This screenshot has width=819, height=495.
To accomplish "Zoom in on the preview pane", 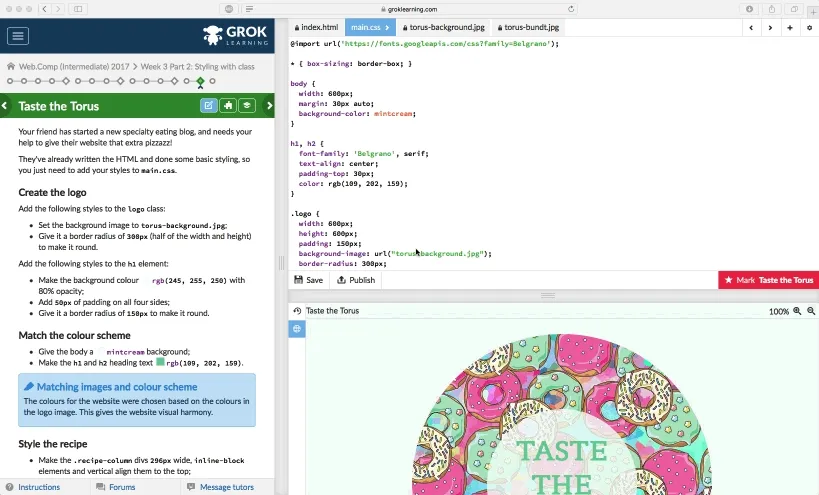I will 797,311.
